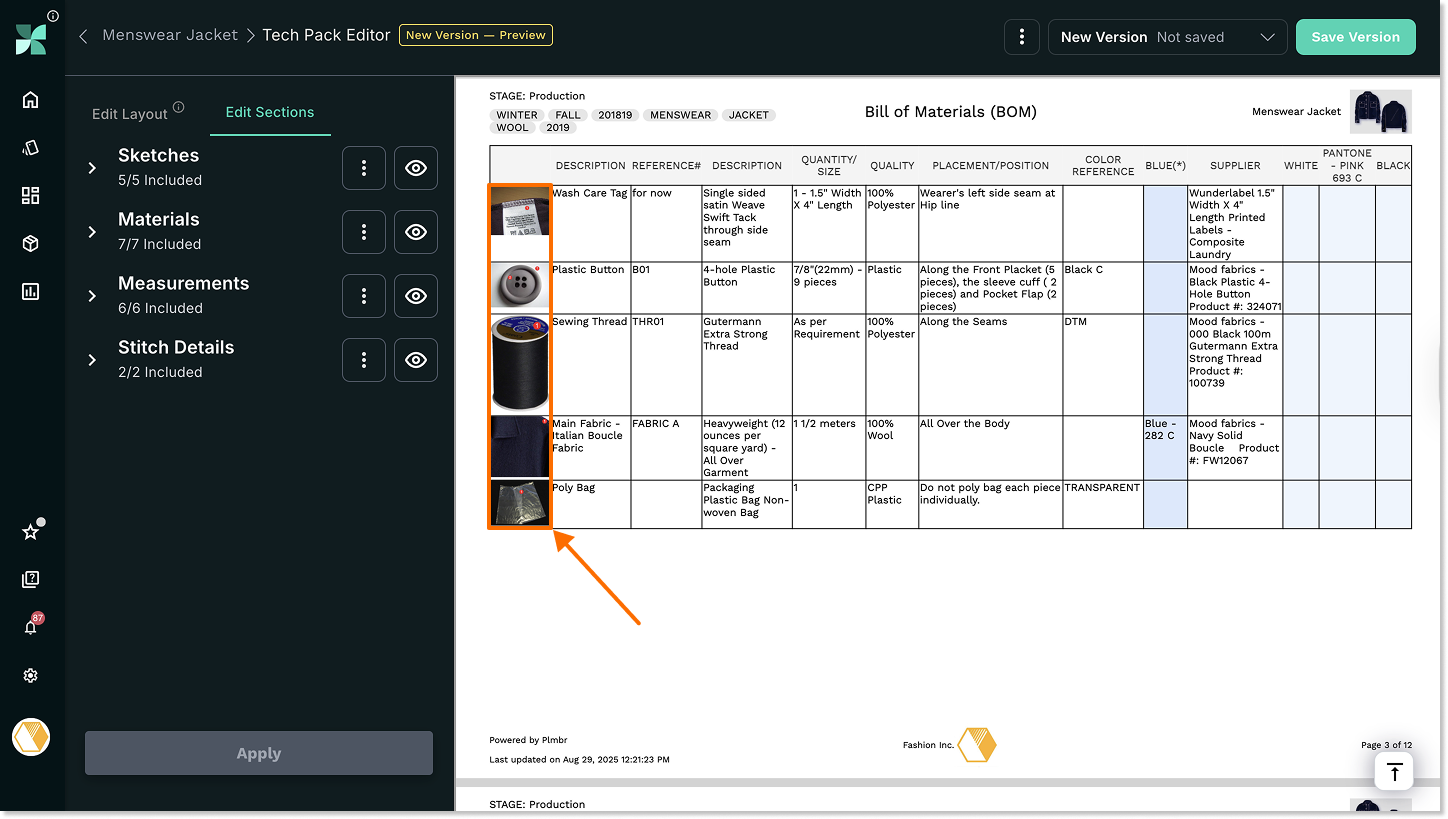Open the 3D cube icon in sidebar

pyautogui.click(x=30, y=243)
